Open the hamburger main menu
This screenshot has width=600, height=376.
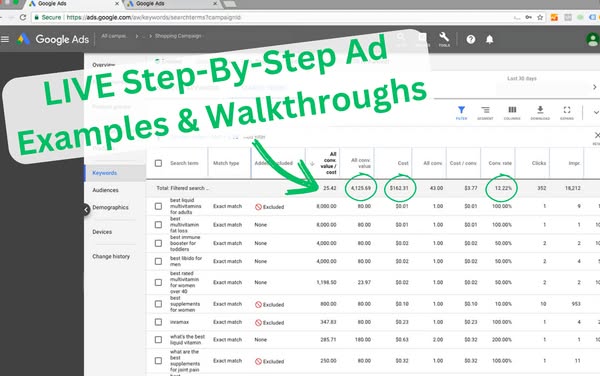pos(5,39)
